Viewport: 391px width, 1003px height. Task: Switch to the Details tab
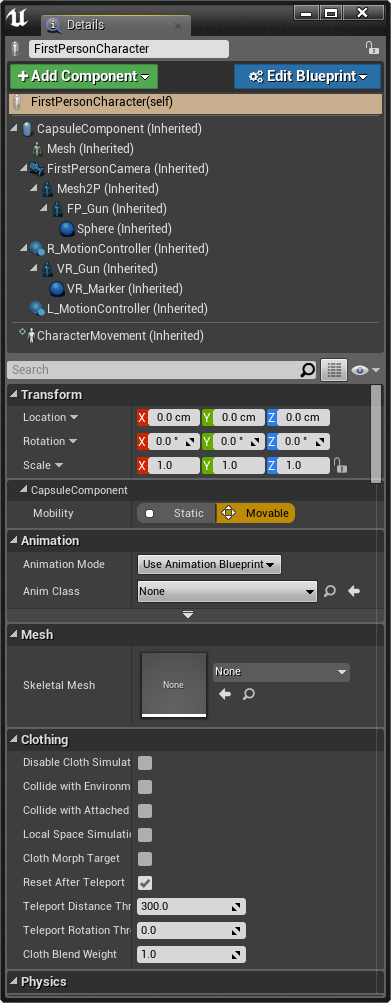116,25
